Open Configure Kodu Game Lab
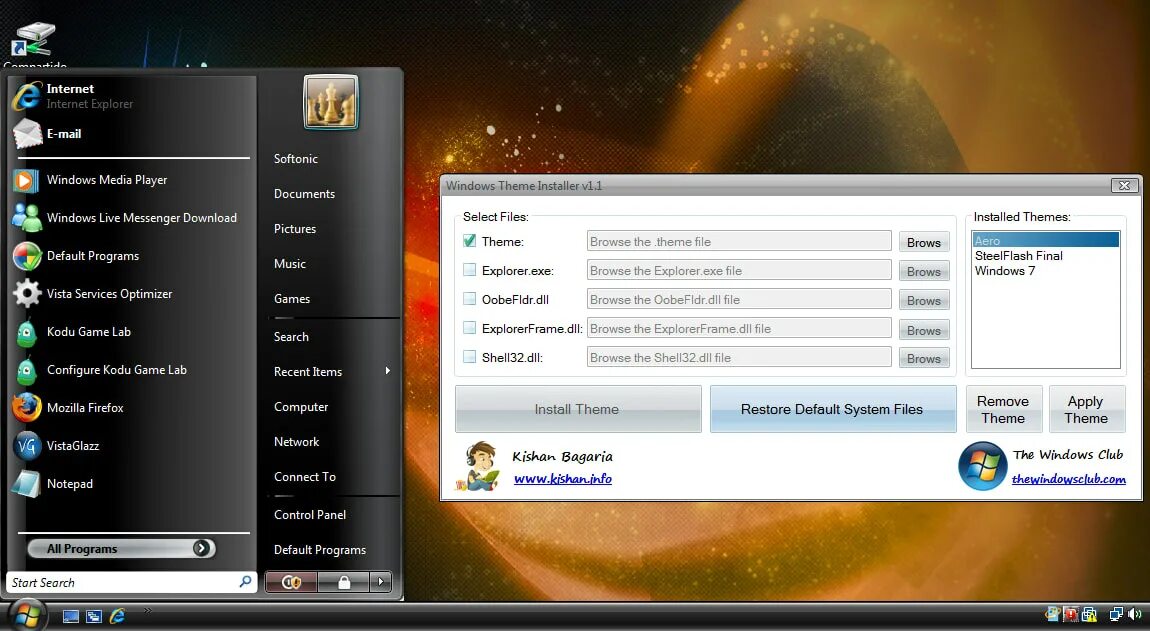The width and height of the screenshot is (1150, 631). [x=132, y=370]
